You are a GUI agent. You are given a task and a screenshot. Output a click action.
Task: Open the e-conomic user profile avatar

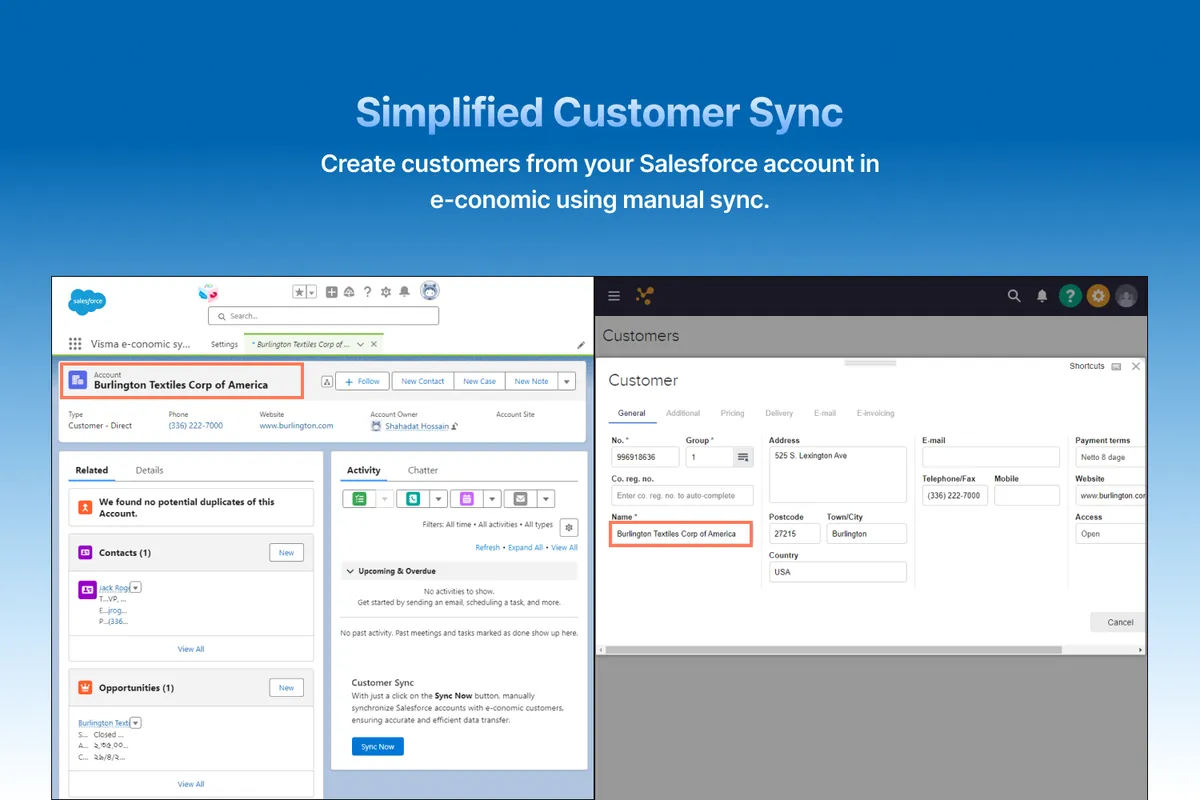(x=1127, y=296)
